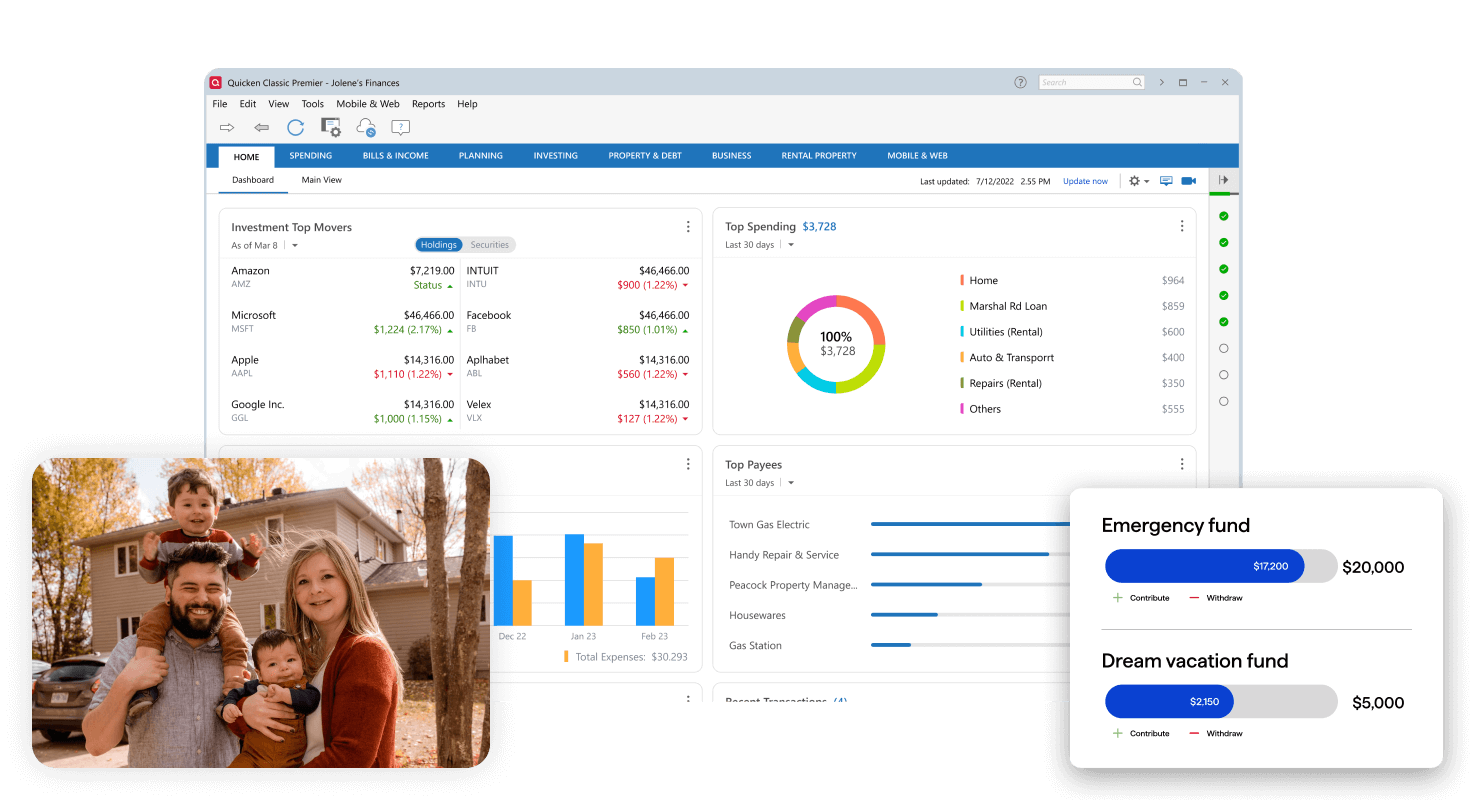Viewport: 1477px width, 800px height.
Task: Click the refresh sync toolbar icon
Action: click(295, 127)
